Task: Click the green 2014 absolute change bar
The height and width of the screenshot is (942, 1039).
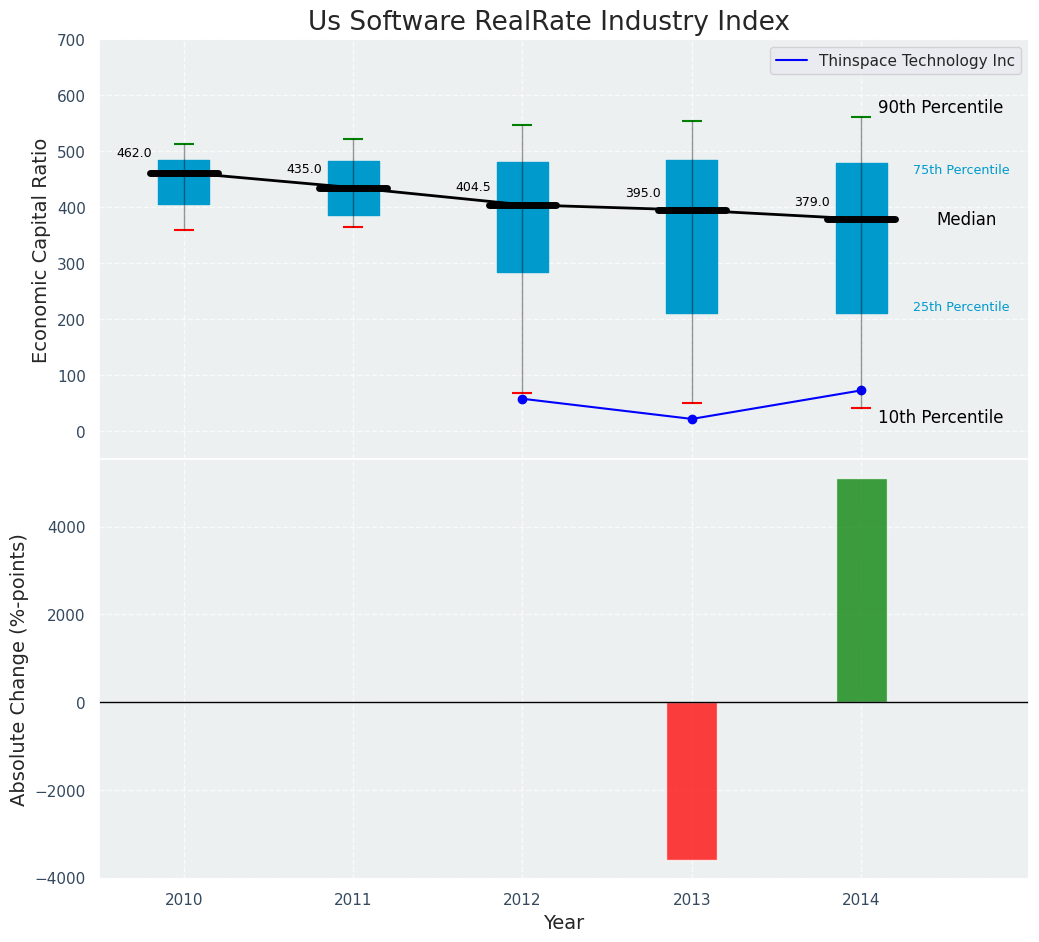Action: [861, 591]
